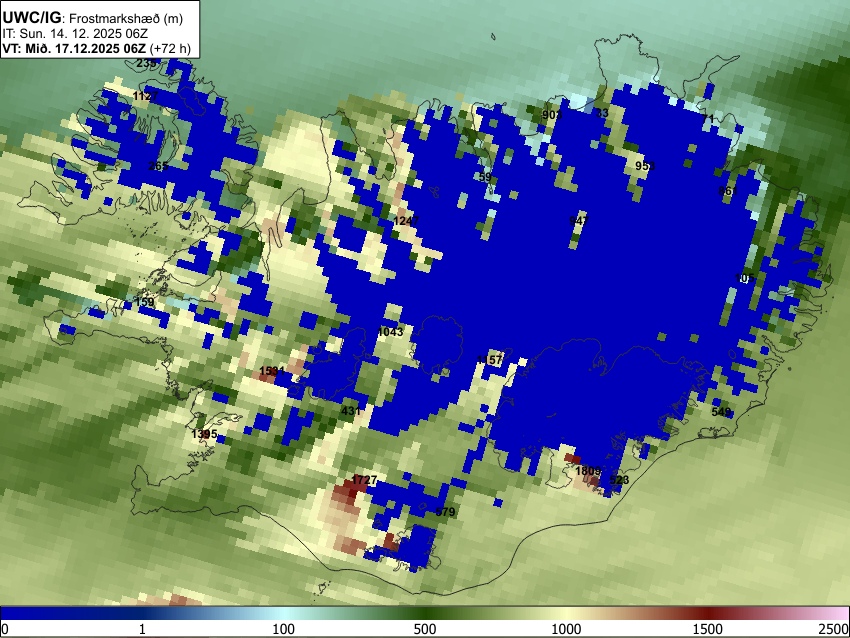Click the 1043 value label

[390, 332]
